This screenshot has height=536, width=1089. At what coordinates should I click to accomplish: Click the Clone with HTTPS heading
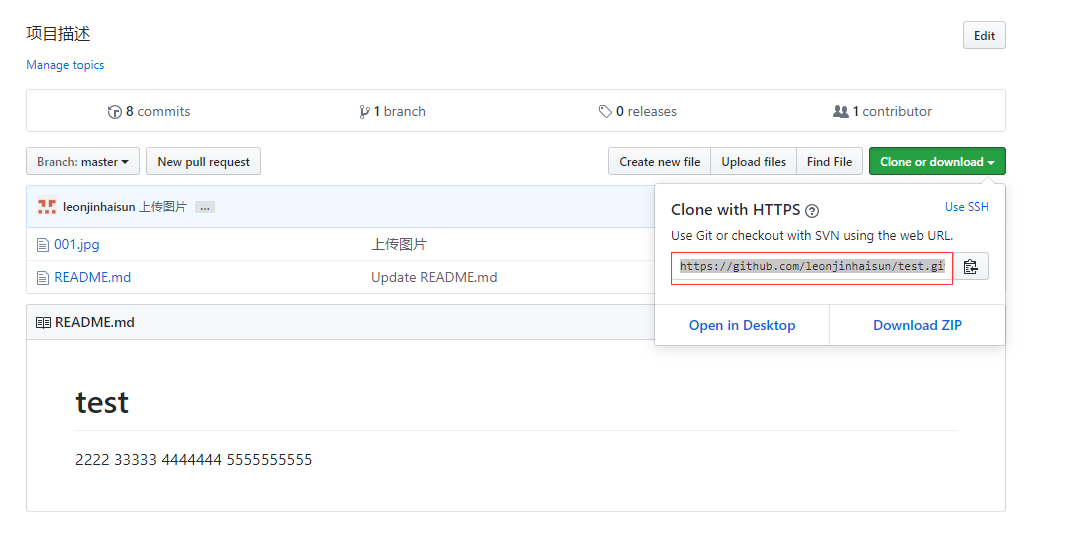735,210
